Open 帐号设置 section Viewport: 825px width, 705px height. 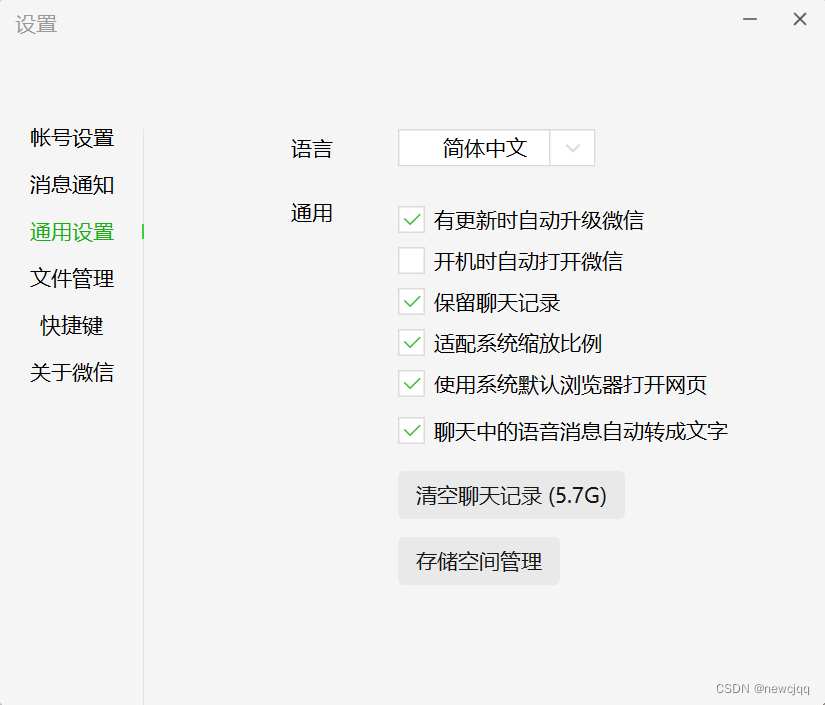coord(72,138)
